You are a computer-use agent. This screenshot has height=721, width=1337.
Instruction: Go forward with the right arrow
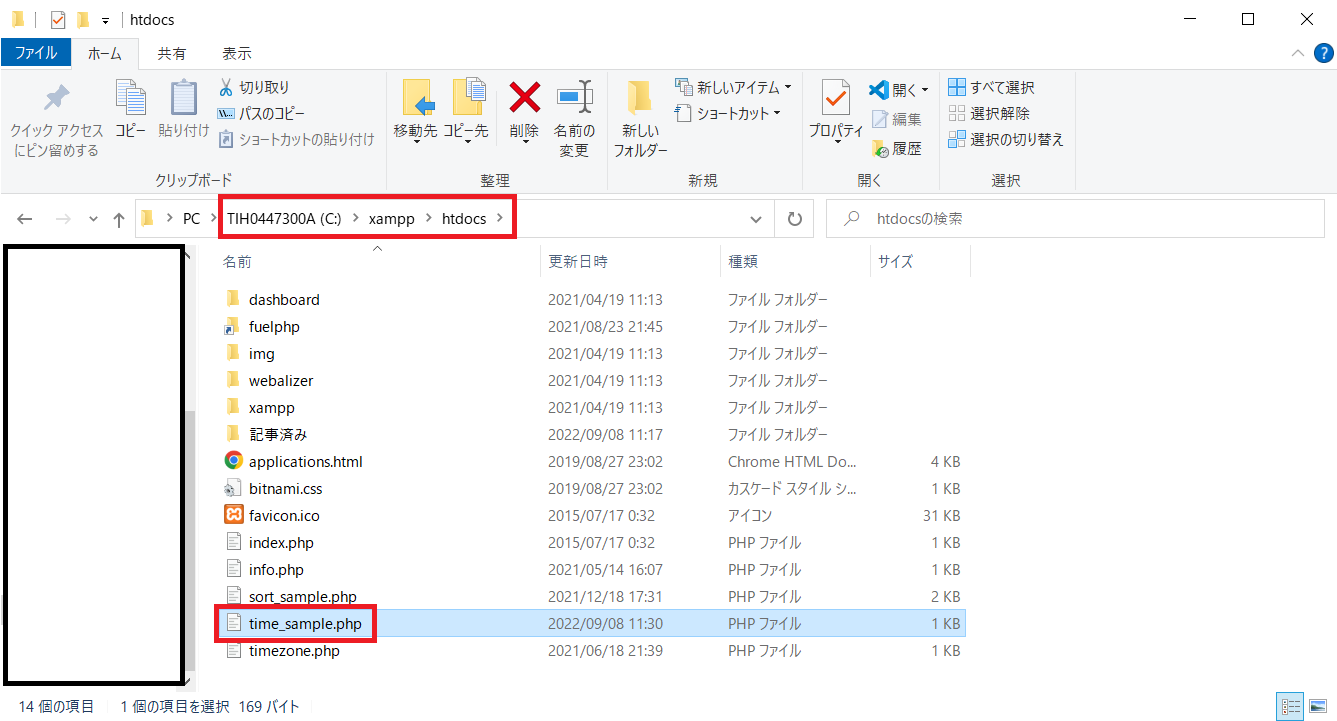click(62, 219)
